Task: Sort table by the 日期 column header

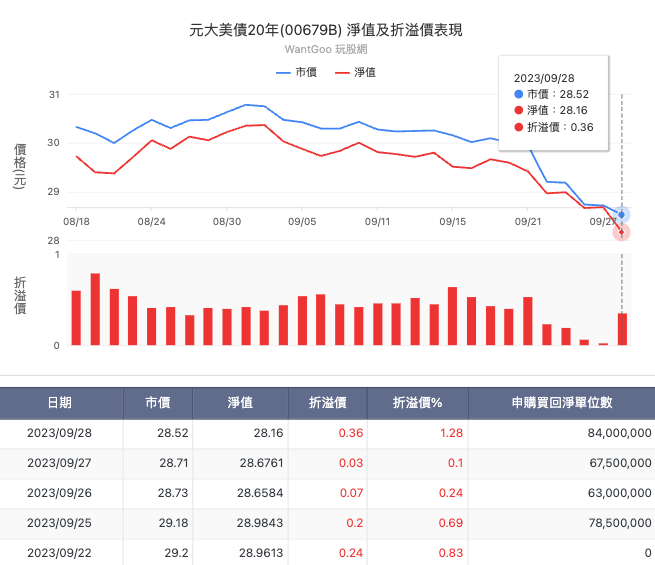Action: pyautogui.click(x=60, y=403)
